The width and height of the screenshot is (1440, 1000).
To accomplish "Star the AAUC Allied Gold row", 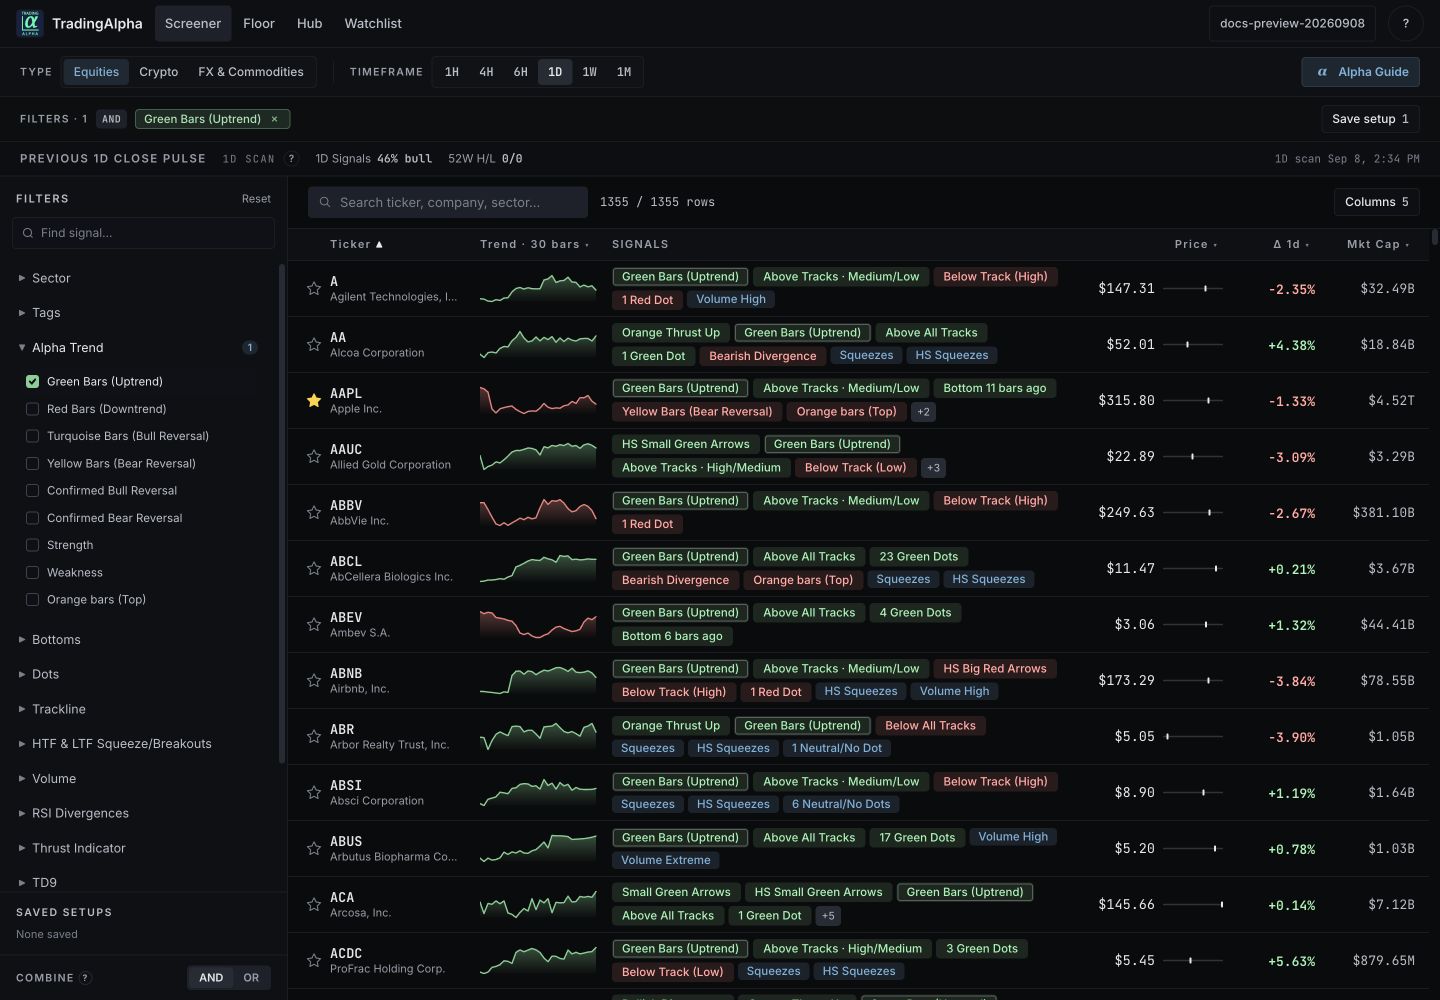I will pos(314,456).
